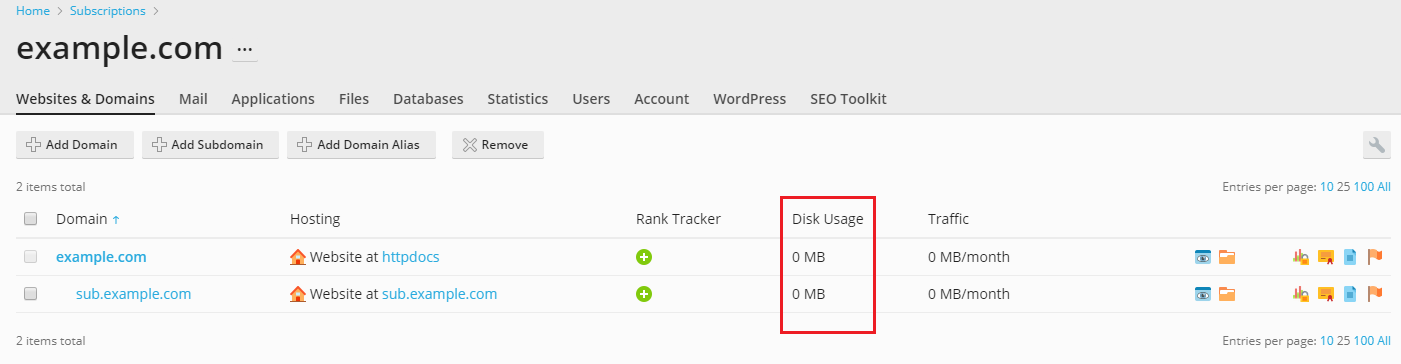Open the Mail tab
Screen dimensions: 1401x364
click(x=193, y=99)
